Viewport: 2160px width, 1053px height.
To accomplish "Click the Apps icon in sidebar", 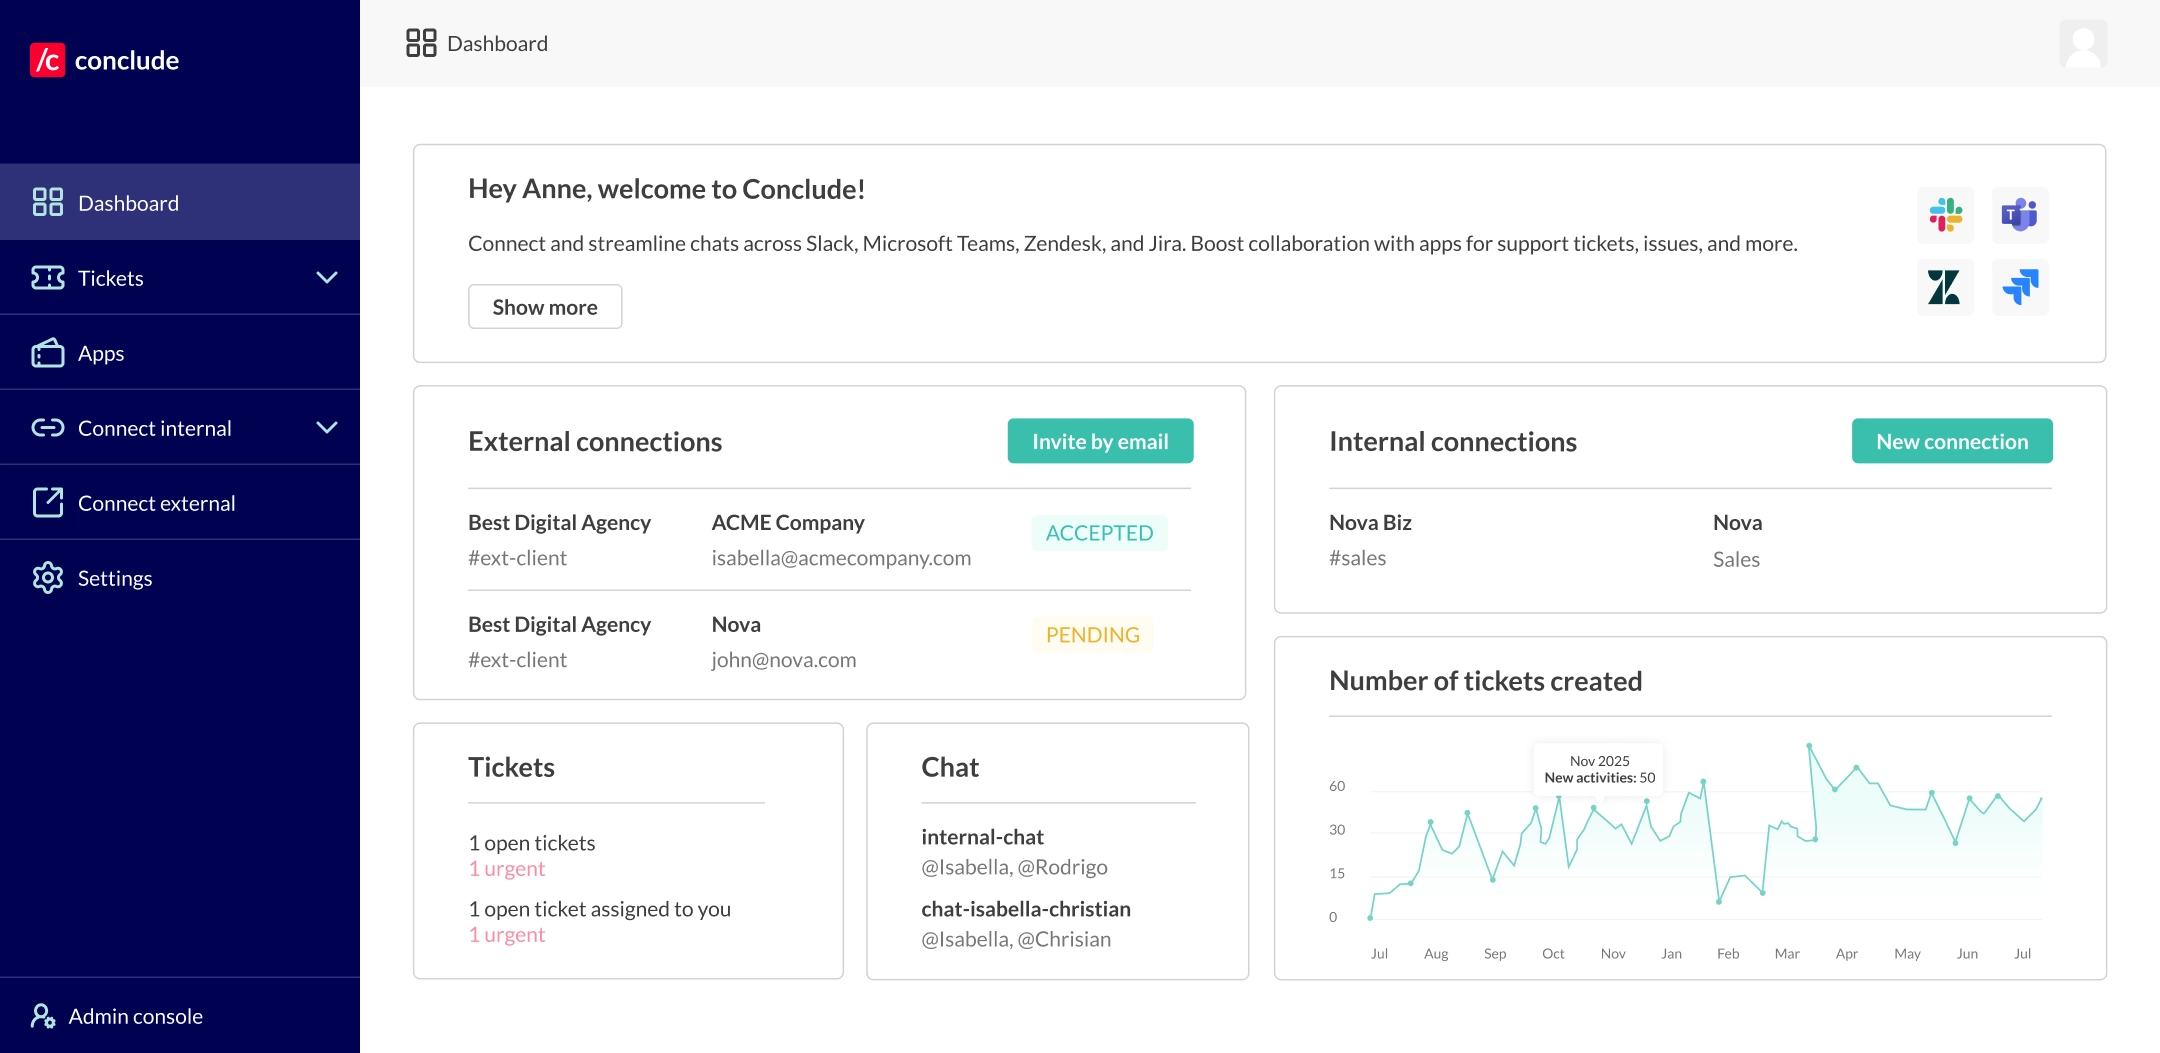I will (47, 353).
